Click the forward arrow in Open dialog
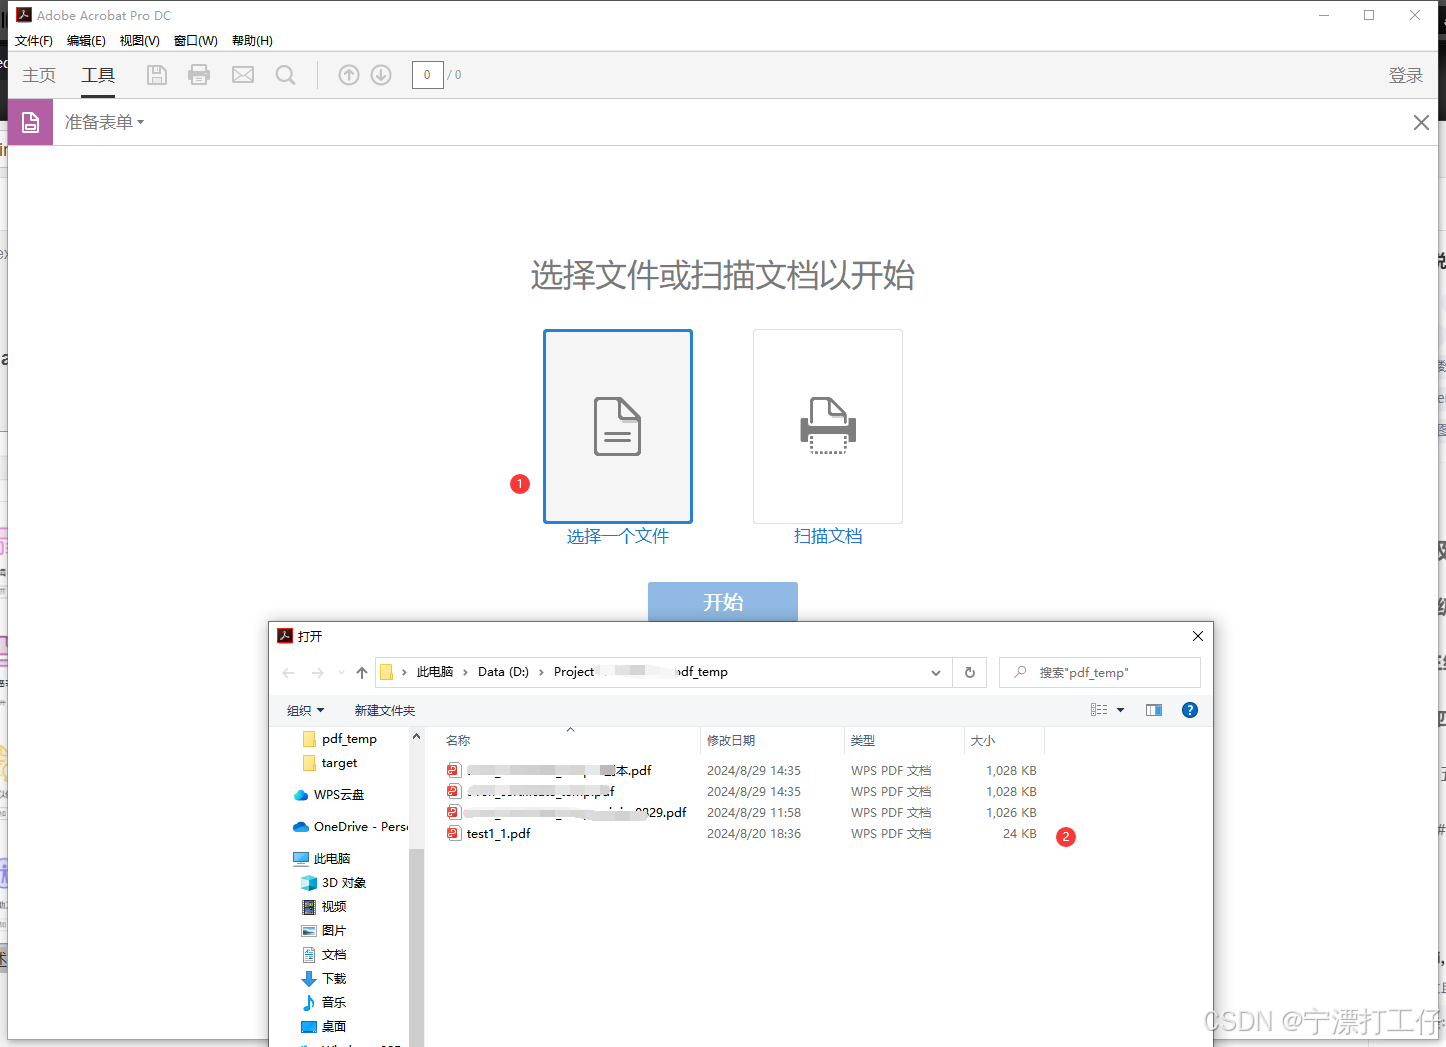Screen dimensions: 1446x1047 [318, 673]
